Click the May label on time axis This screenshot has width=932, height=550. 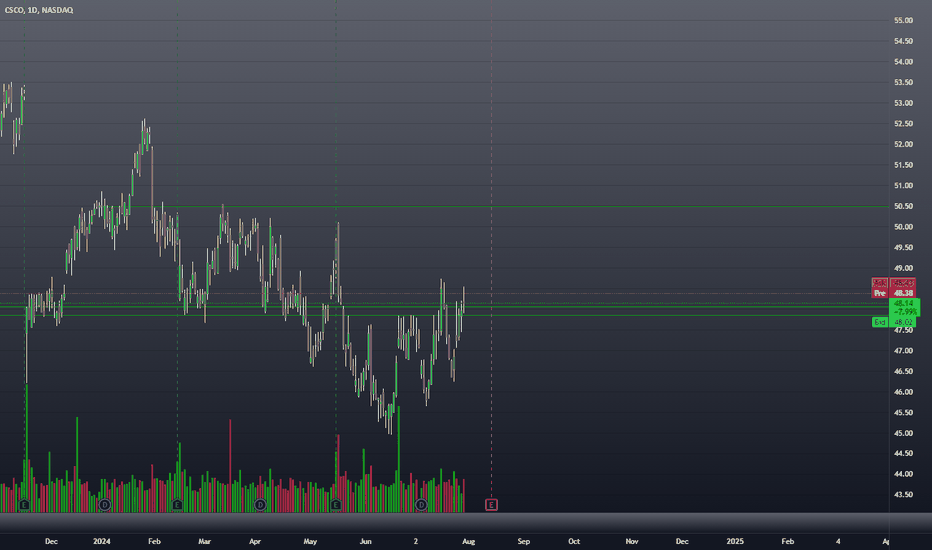tap(310, 541)
